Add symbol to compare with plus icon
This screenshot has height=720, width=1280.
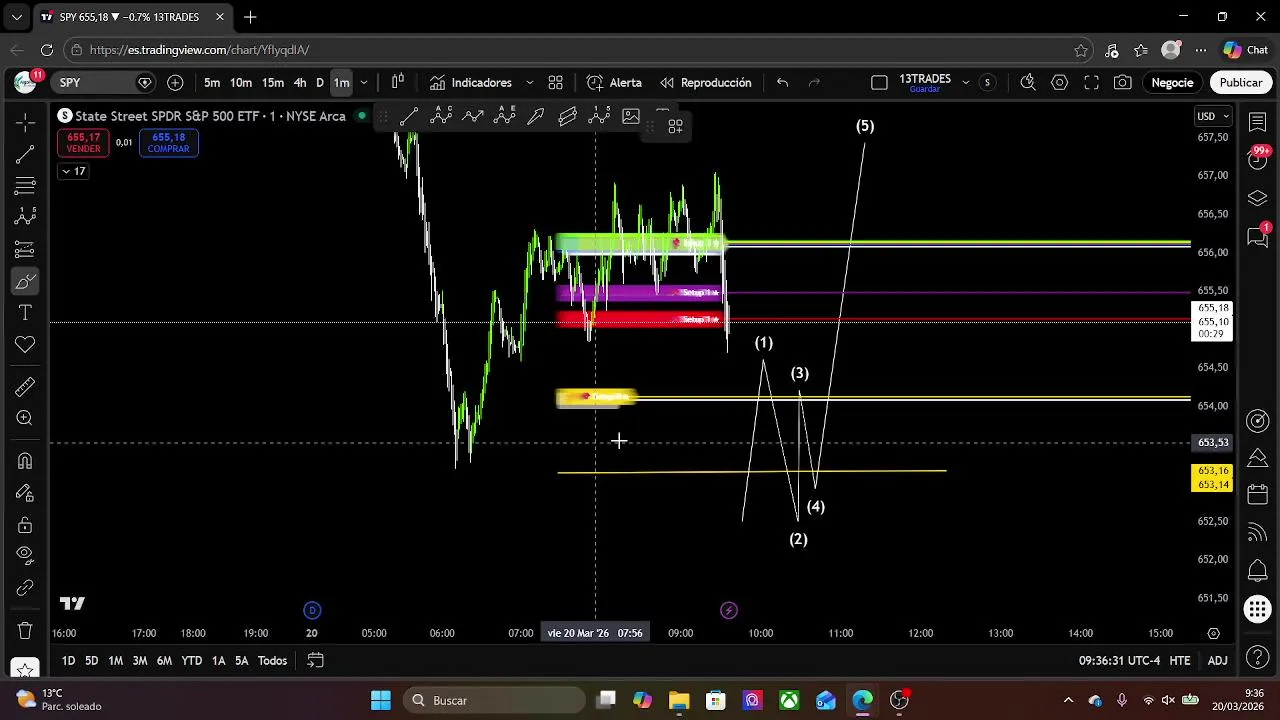click(x=175, y=83)
